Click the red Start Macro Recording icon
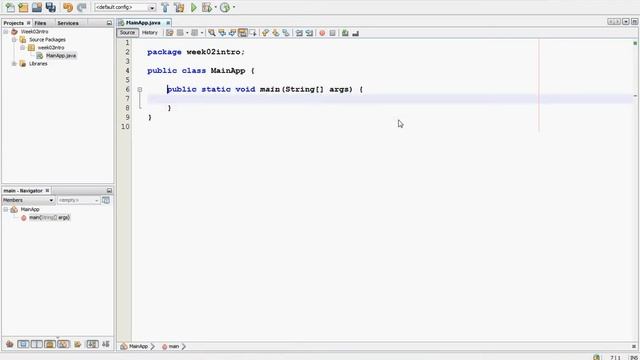Screen dimensions: 640x360 (x=322, y=33)
